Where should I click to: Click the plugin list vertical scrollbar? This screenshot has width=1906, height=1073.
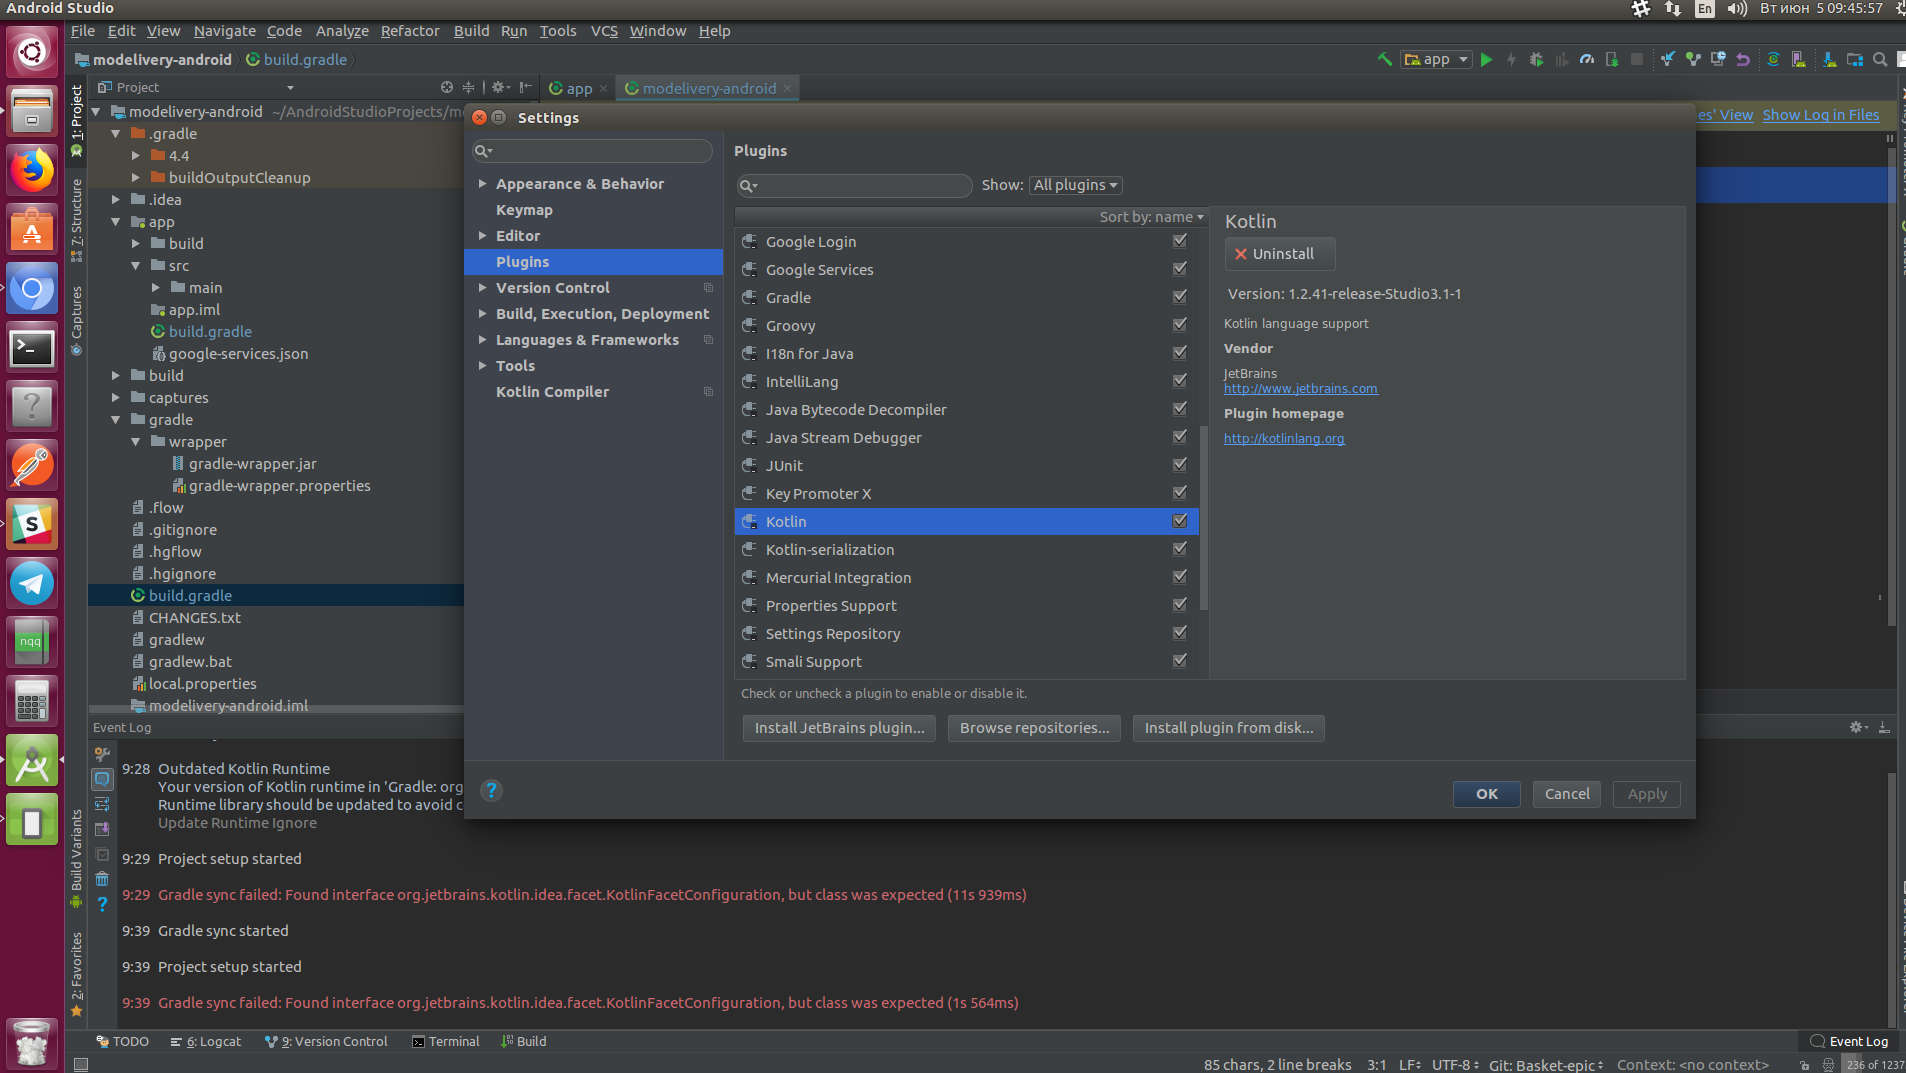1203,517
